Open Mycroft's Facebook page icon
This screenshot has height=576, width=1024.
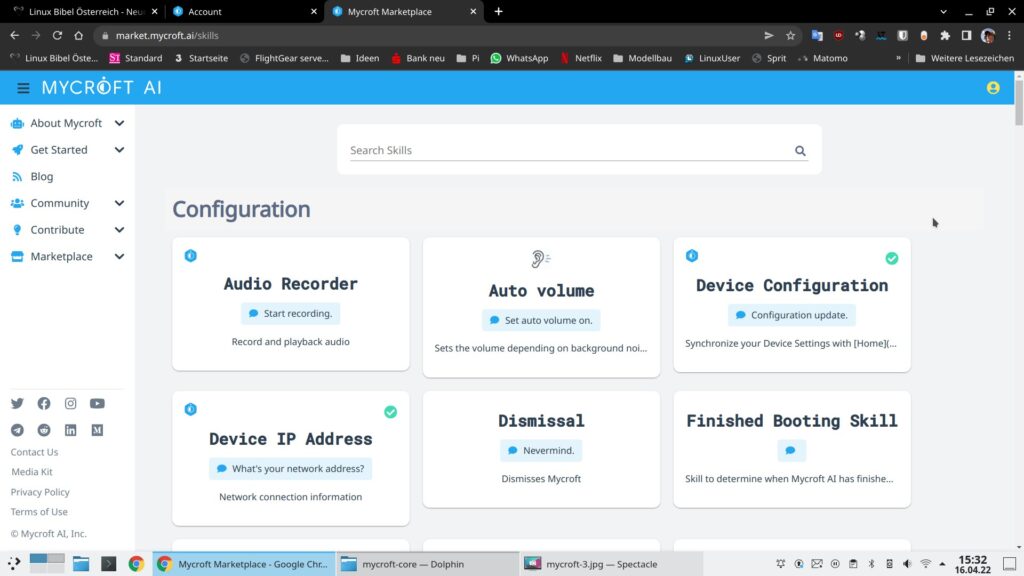[x=44, y=404]
